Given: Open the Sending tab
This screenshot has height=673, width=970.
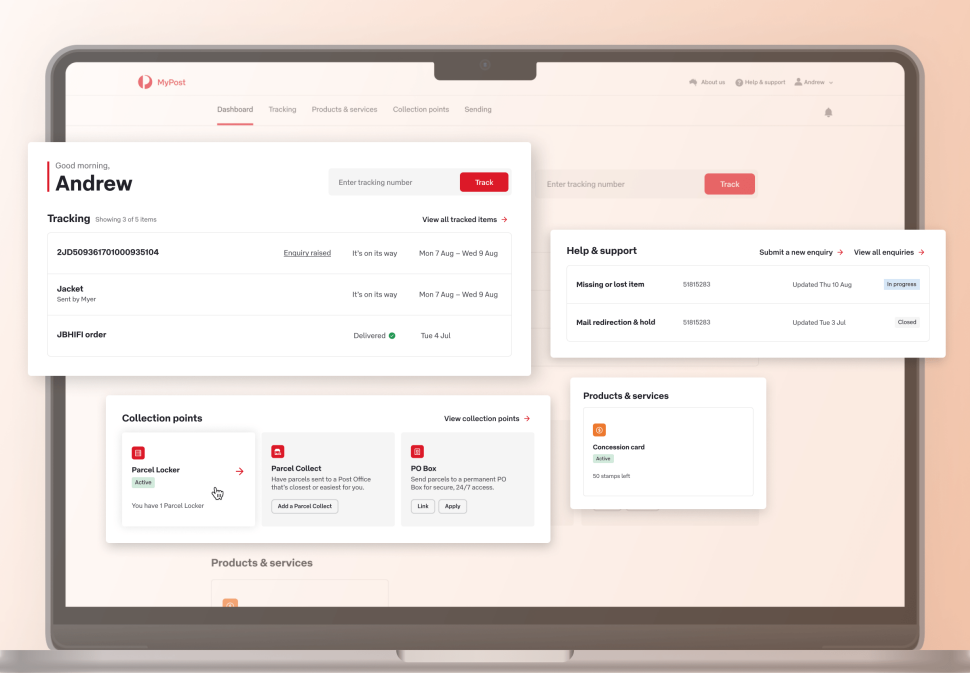Looking at the screenshot, I should 478,109.
